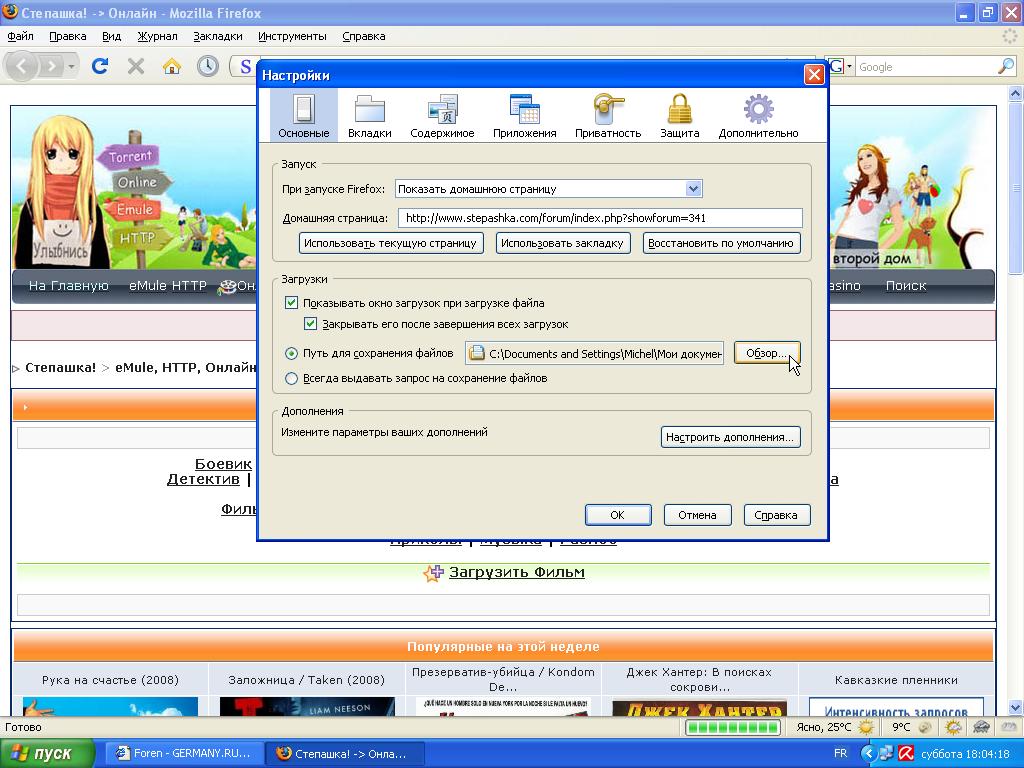This screenshot has width=1024, height=768.
Task: Click the На Главную navigation link
Action: tap(69, 285)
